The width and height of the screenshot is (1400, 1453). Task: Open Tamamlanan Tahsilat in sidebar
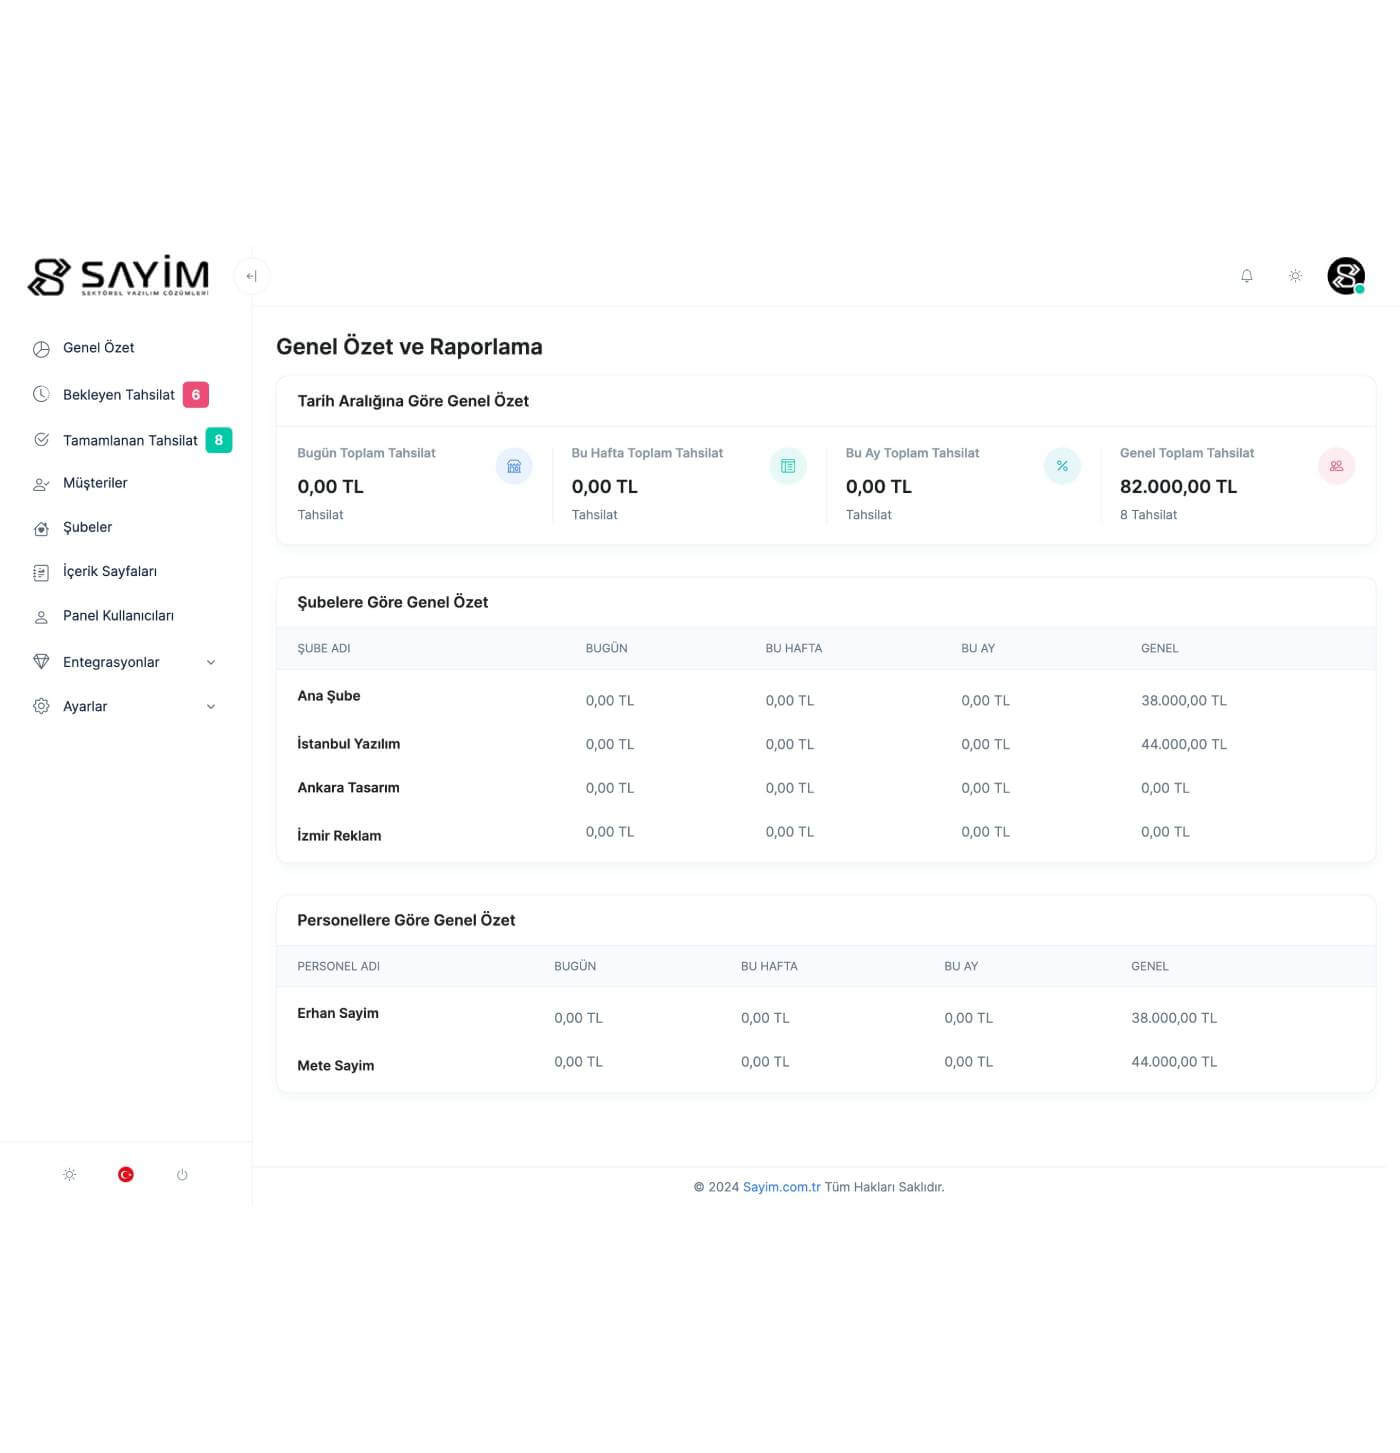point(130,441)
